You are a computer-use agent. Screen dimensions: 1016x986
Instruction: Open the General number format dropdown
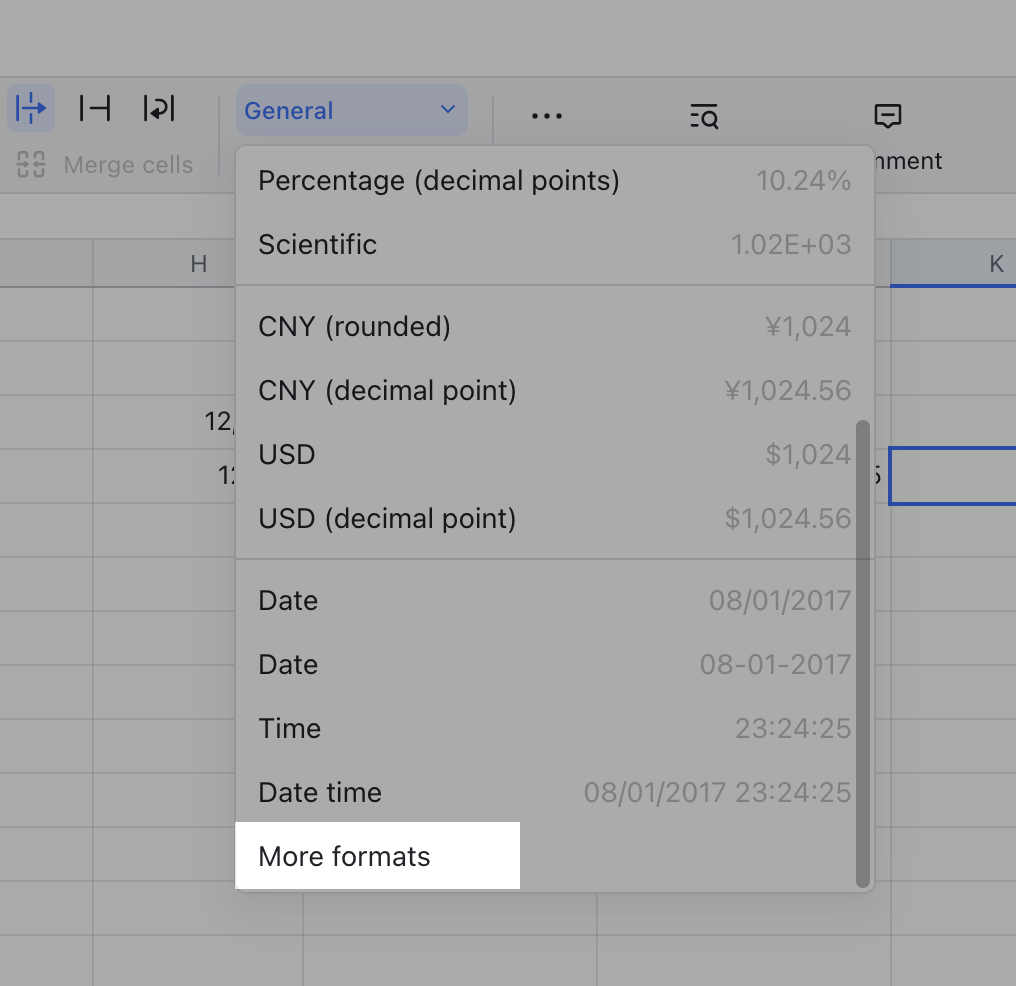[x=351, y=110]
